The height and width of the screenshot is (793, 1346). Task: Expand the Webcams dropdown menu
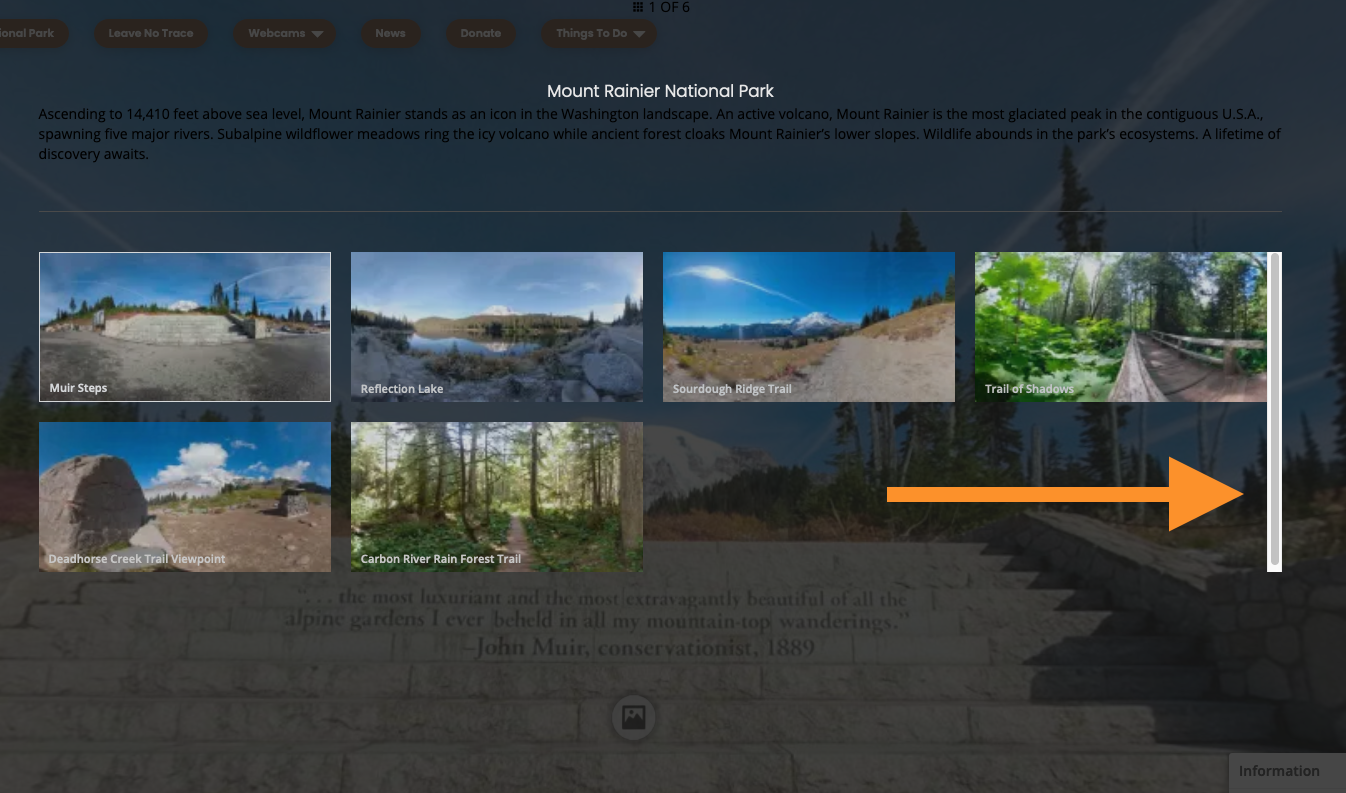point(285,33)
